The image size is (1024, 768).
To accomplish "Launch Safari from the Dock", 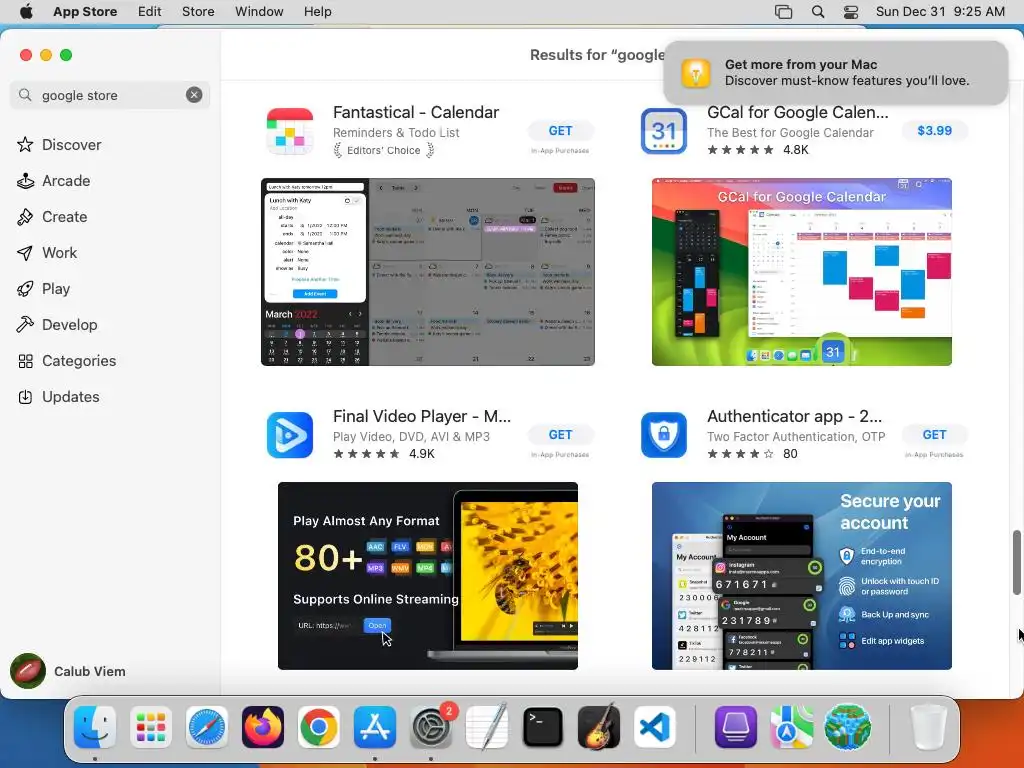I will point(207,727).
